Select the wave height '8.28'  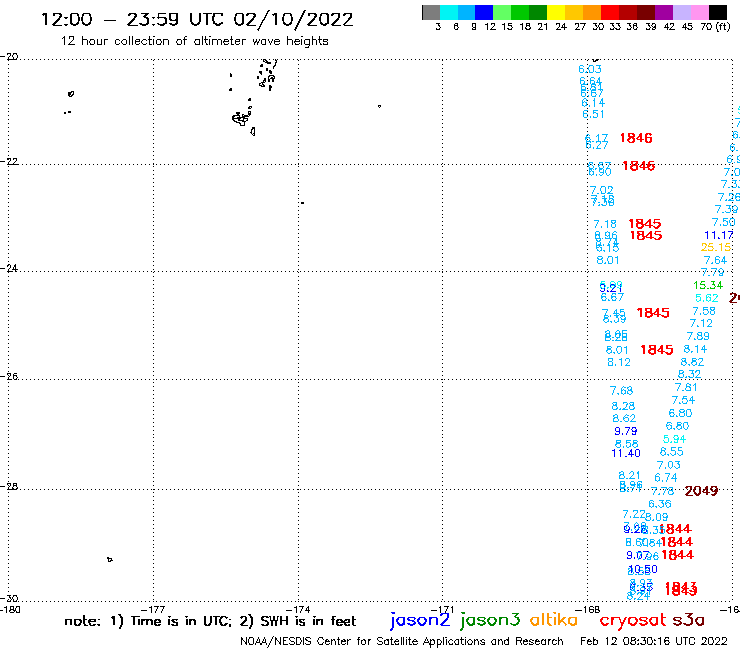623,406
